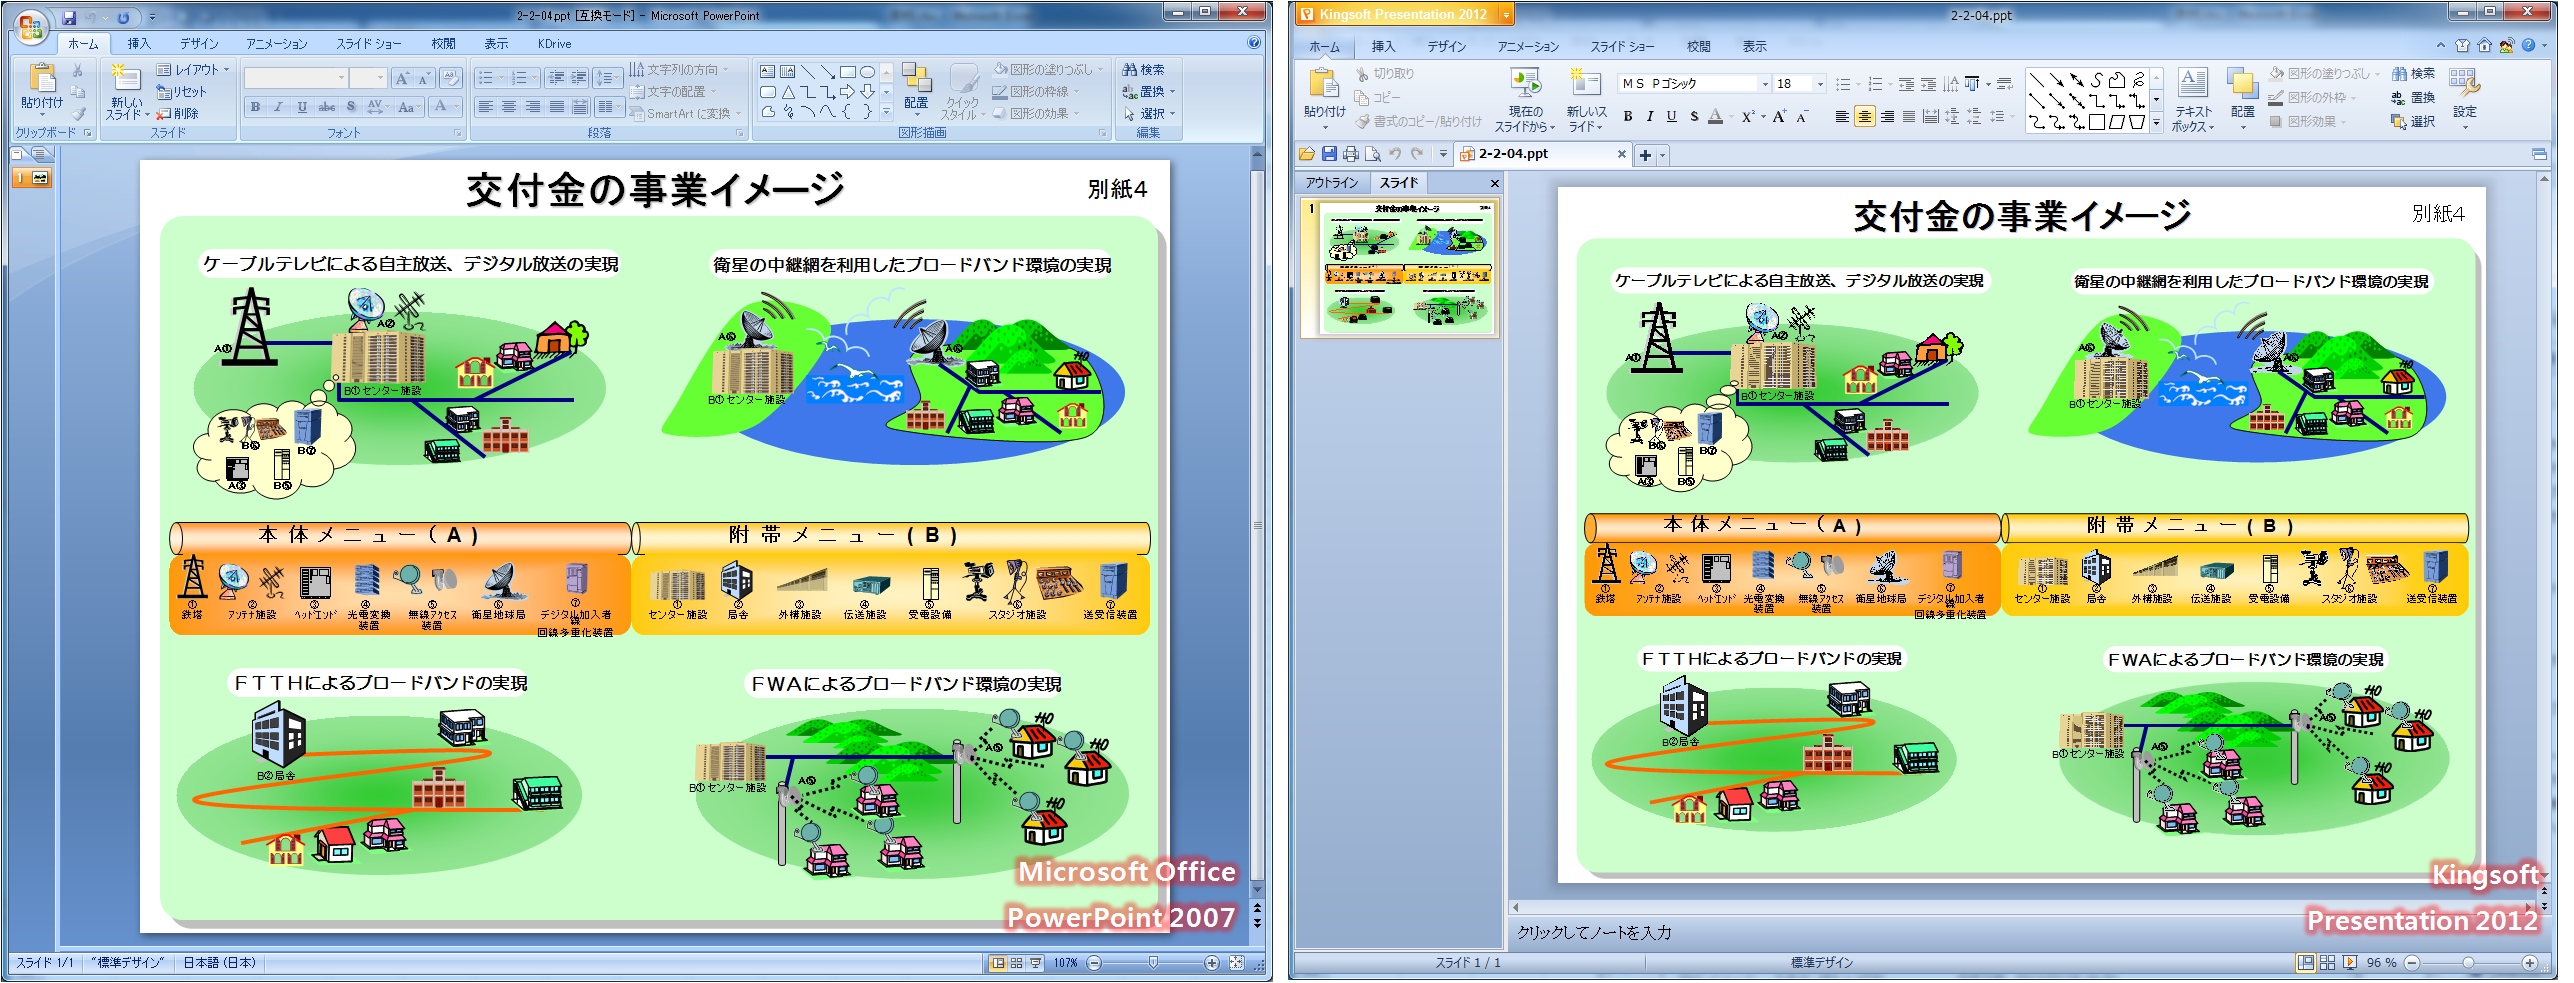2574x983 pixels.
Task: Click the home icon at Kingsoft ribbon top right
Action: pyautogui.click(x=2484, y=46)
